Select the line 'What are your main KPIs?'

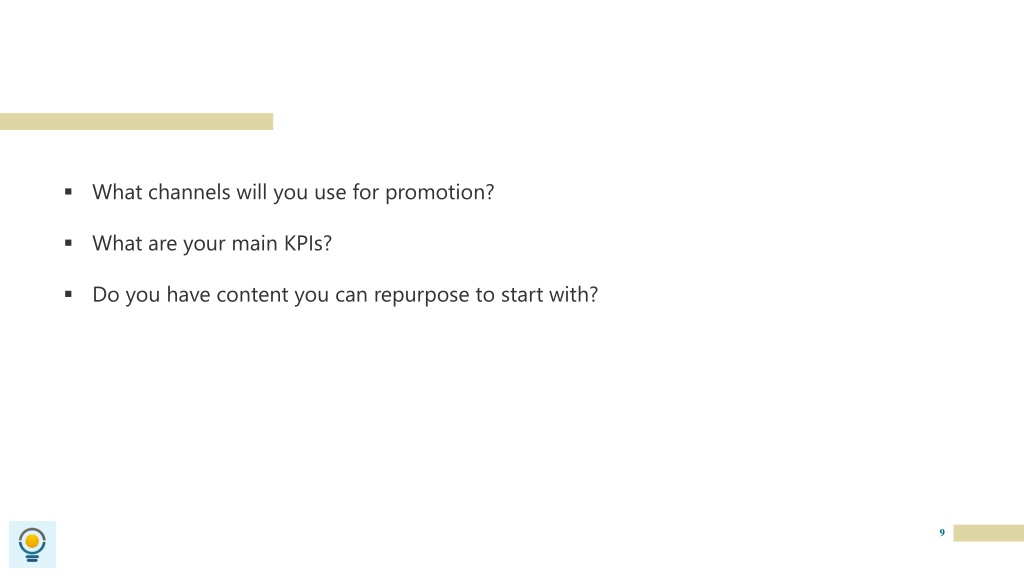[212, 243]
